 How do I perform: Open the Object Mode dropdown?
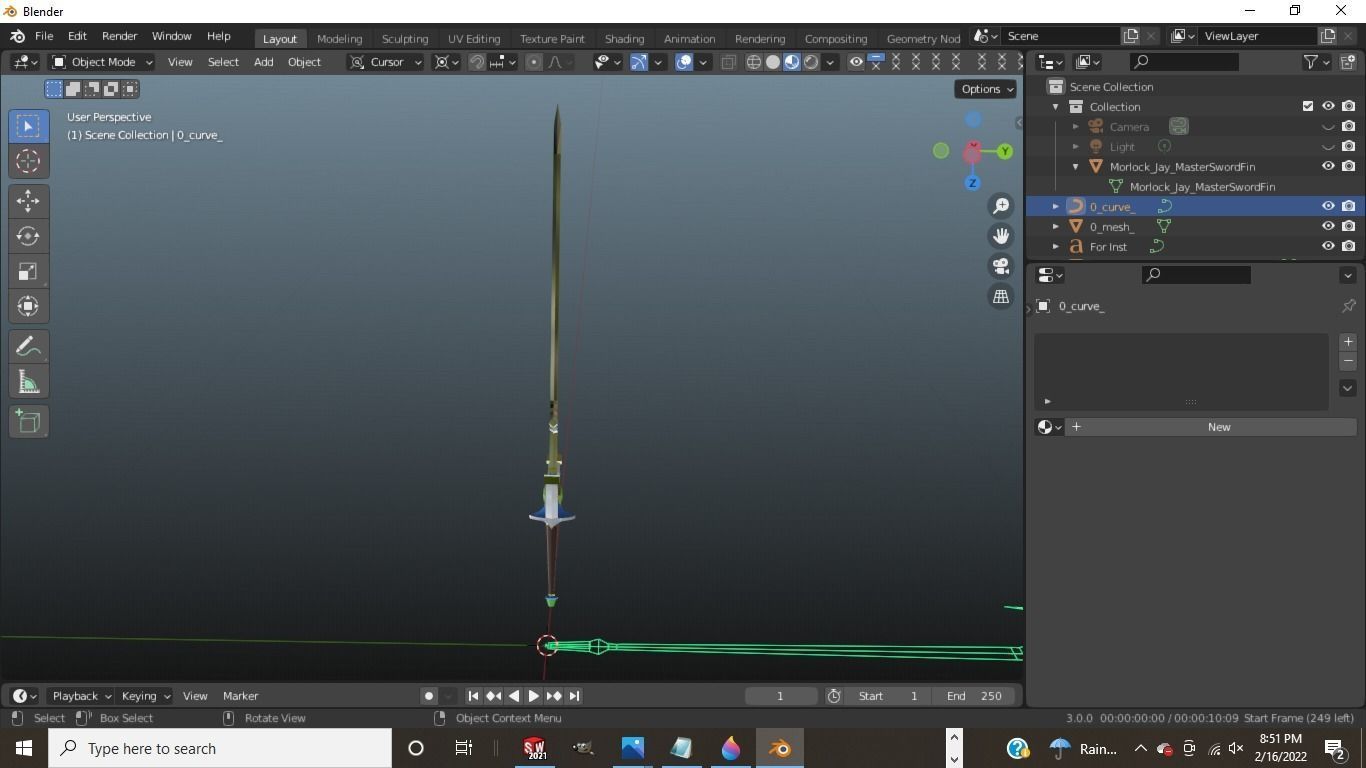coord(102,62)
